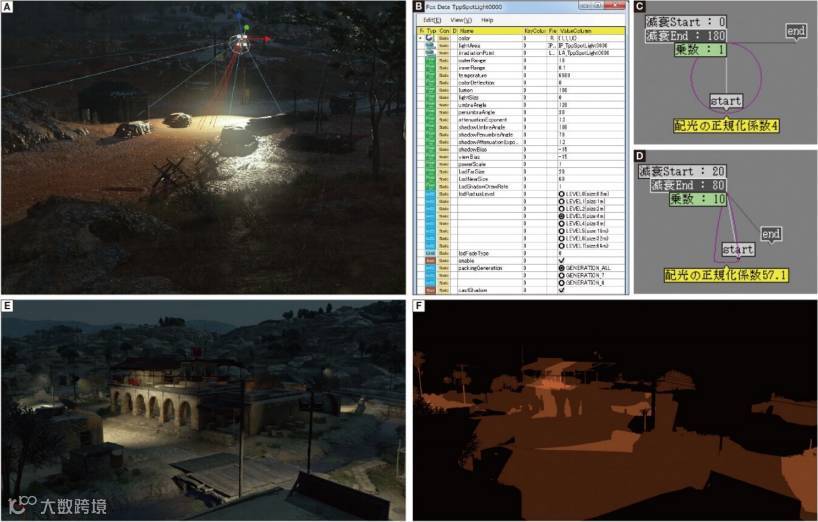Image resolution: width=818 pixels, height=522 pixels.
Task: Select the lightArea property name cell
Action: (490, 45)
